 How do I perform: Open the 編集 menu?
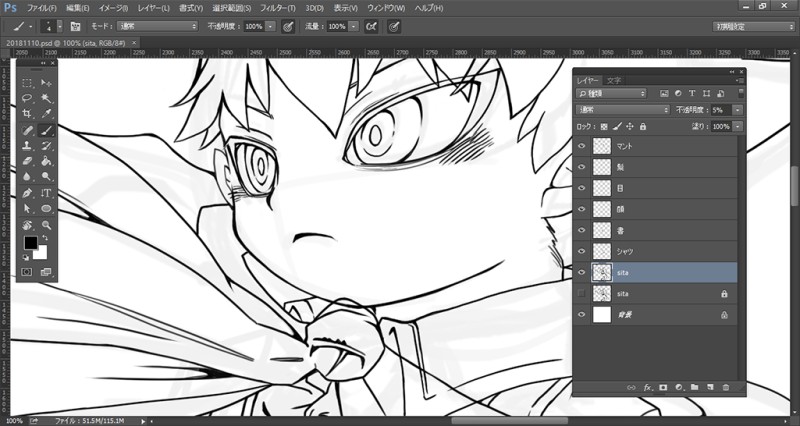click(78, 8)
